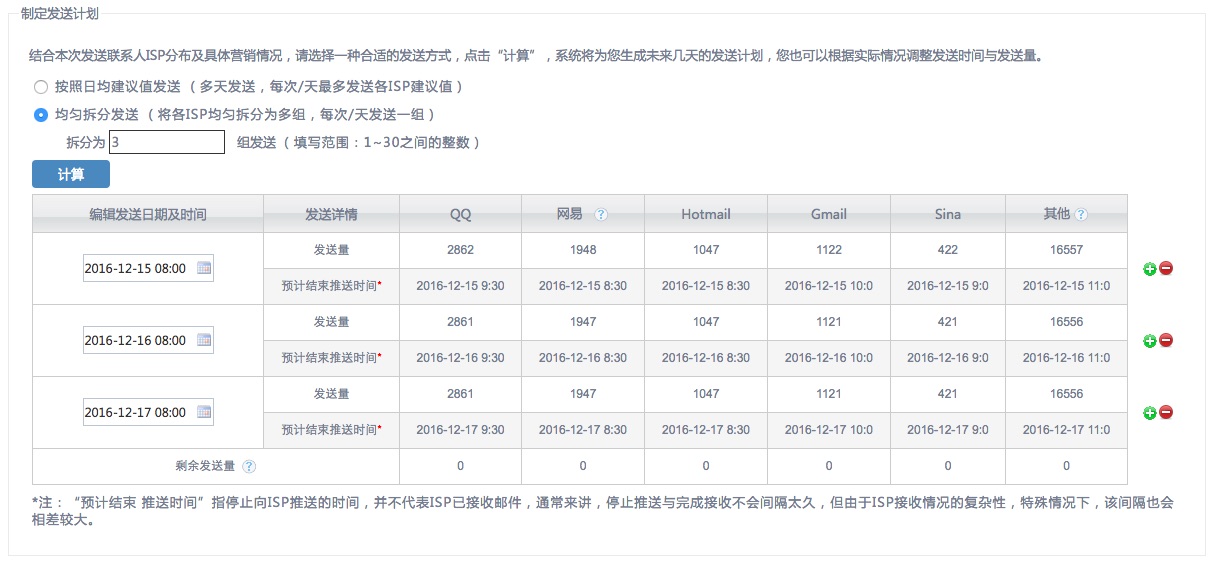
Task: Add a row after the 2016-12-17 plan
Action: [x=1150, y=412]
